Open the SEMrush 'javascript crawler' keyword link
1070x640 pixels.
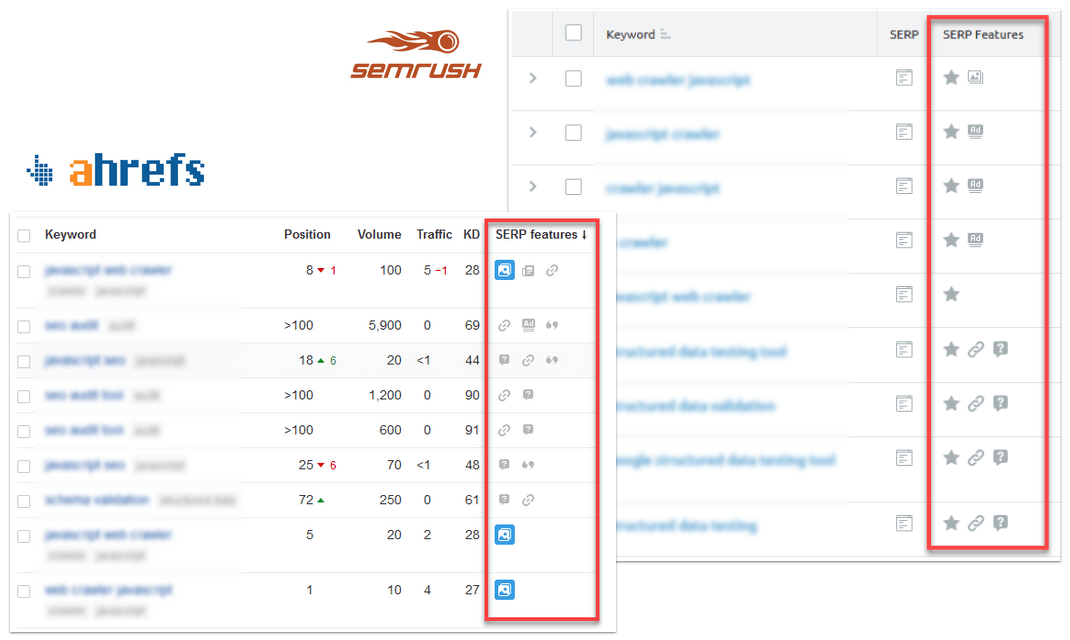click(x=663, y=134)
